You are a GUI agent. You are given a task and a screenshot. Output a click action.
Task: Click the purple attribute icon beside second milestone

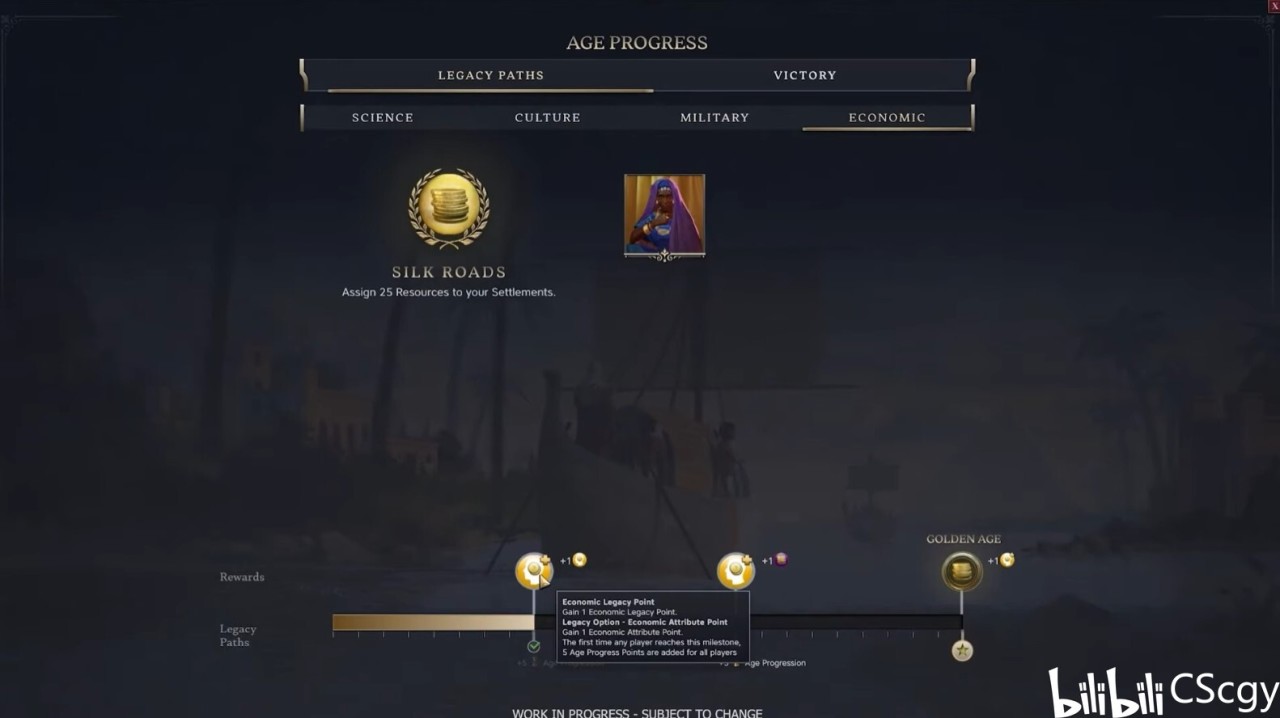pyautogui.click(x=781, y=560)
